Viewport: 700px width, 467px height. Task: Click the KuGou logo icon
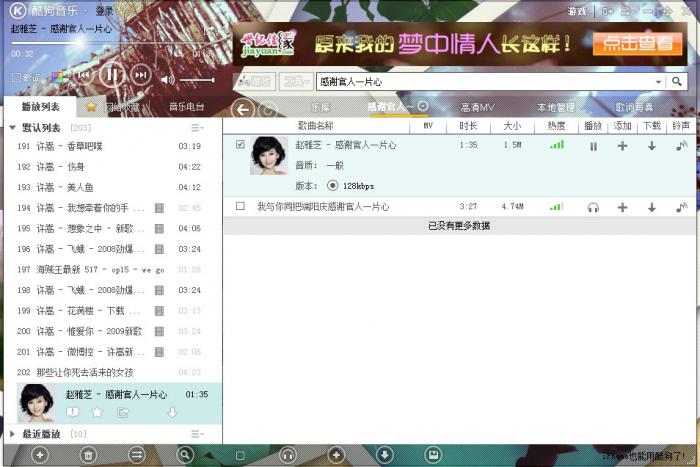click(17, 11)
